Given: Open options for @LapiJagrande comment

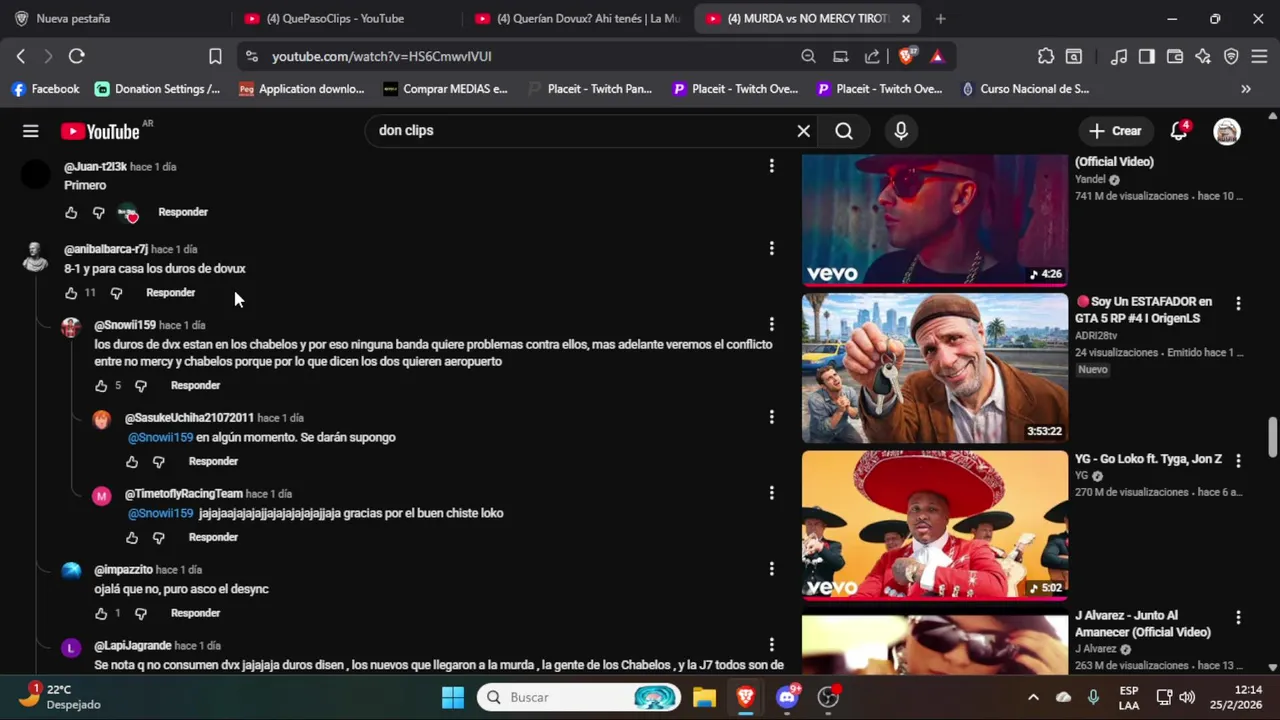Looking at the screenshot, I should click(x=771, y=644).
